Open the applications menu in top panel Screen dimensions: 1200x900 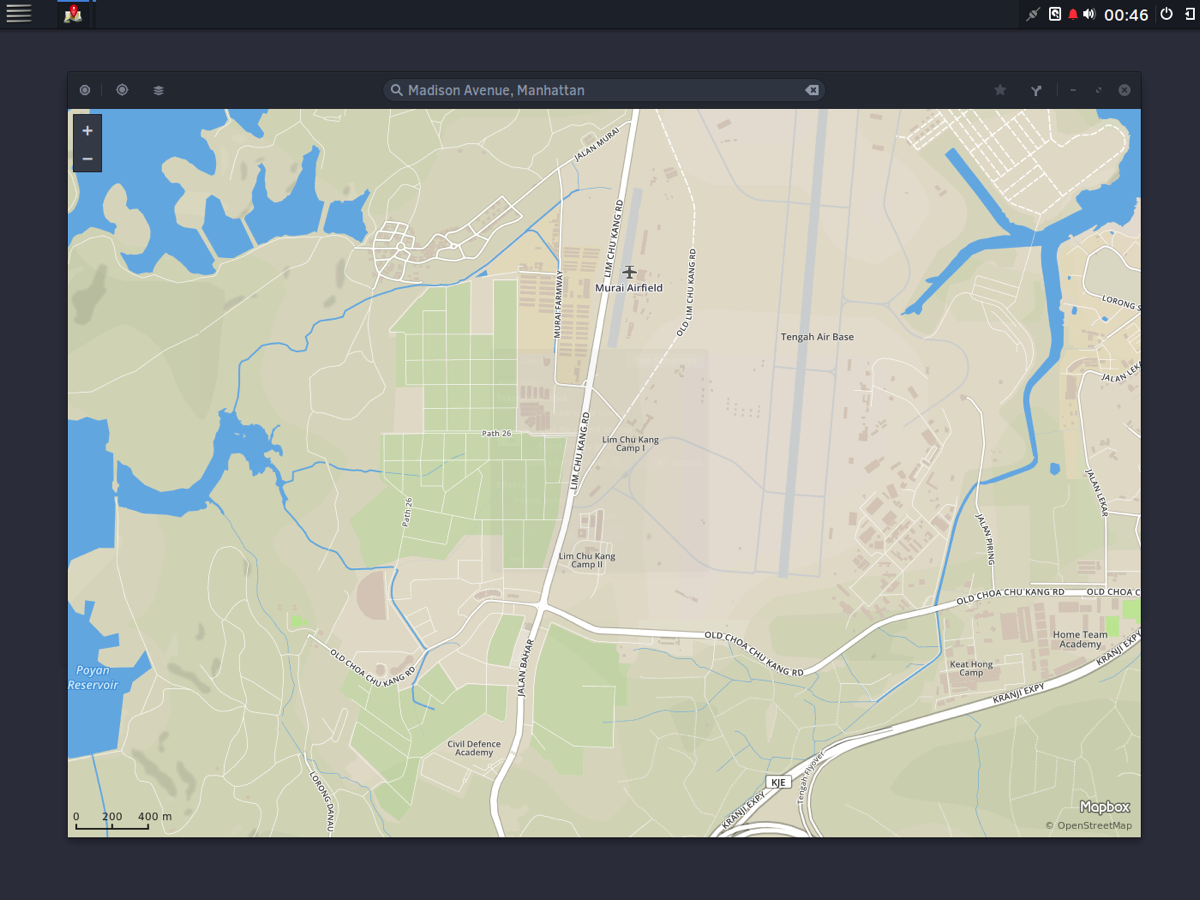tap(19, 14)
